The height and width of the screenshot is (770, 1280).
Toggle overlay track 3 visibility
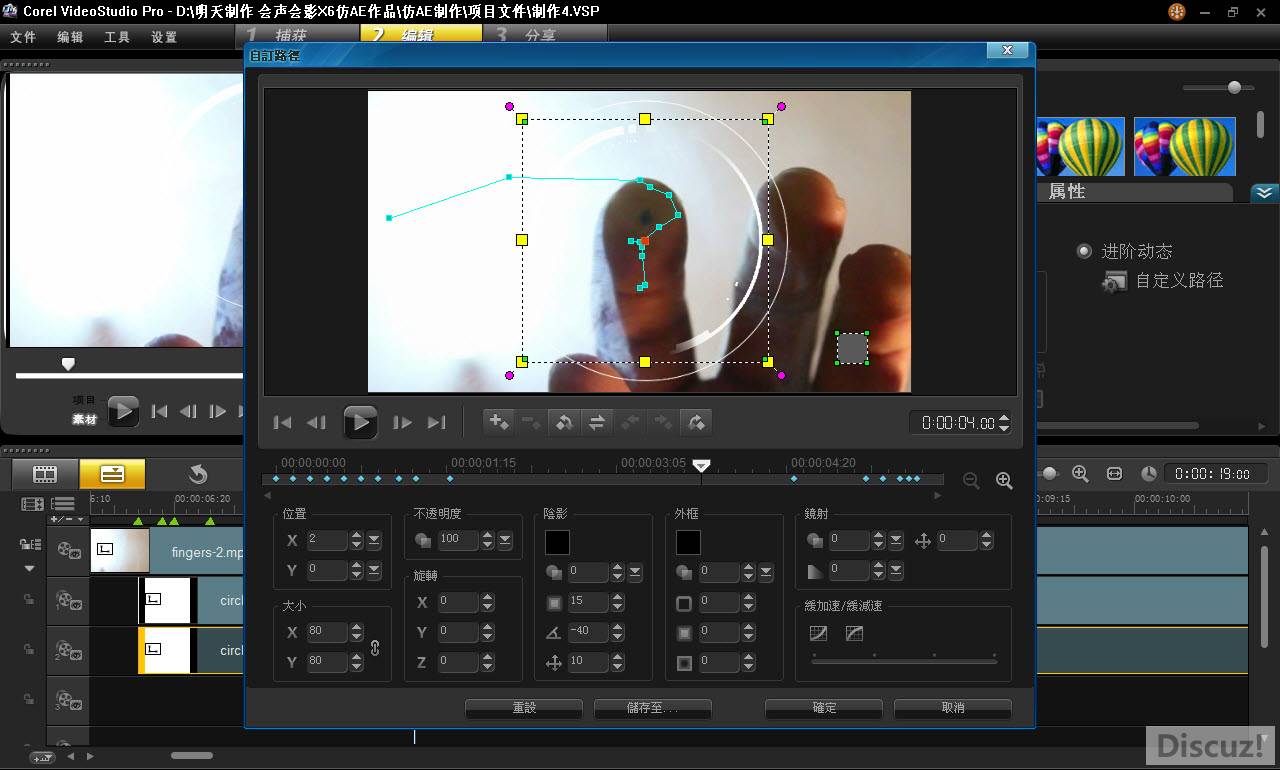click(68, 700)
